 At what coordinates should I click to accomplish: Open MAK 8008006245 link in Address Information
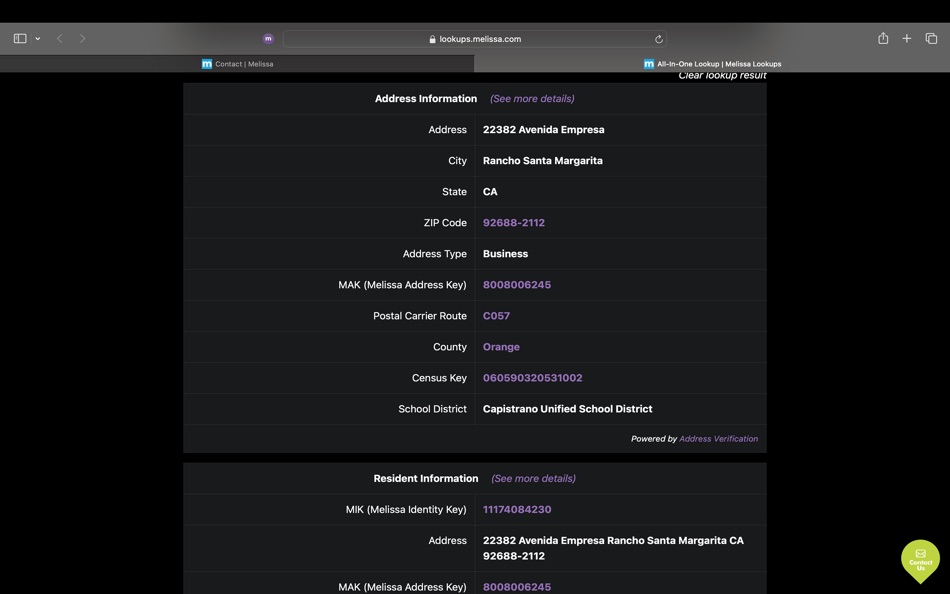tap(517, 284)
